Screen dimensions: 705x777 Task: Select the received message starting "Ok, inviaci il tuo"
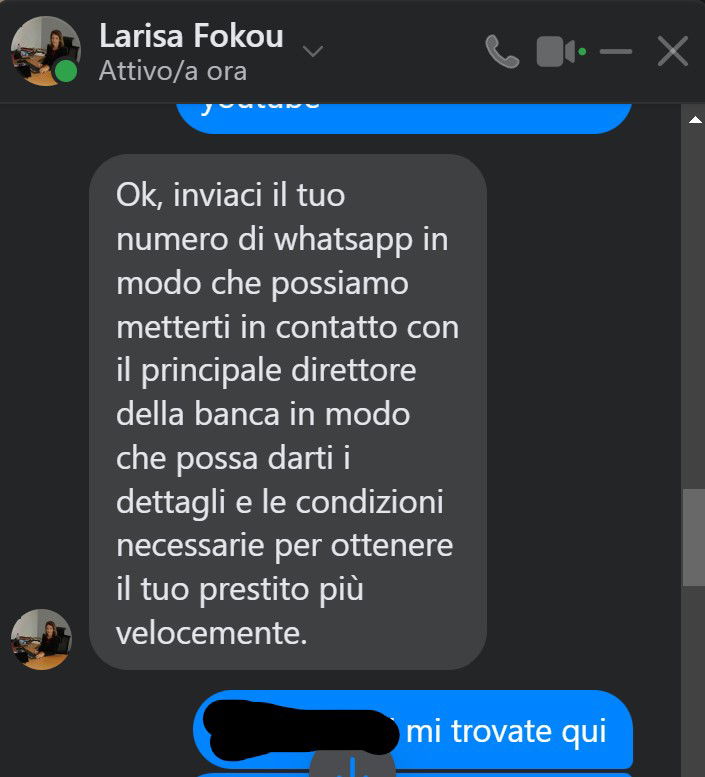point(288,412)
